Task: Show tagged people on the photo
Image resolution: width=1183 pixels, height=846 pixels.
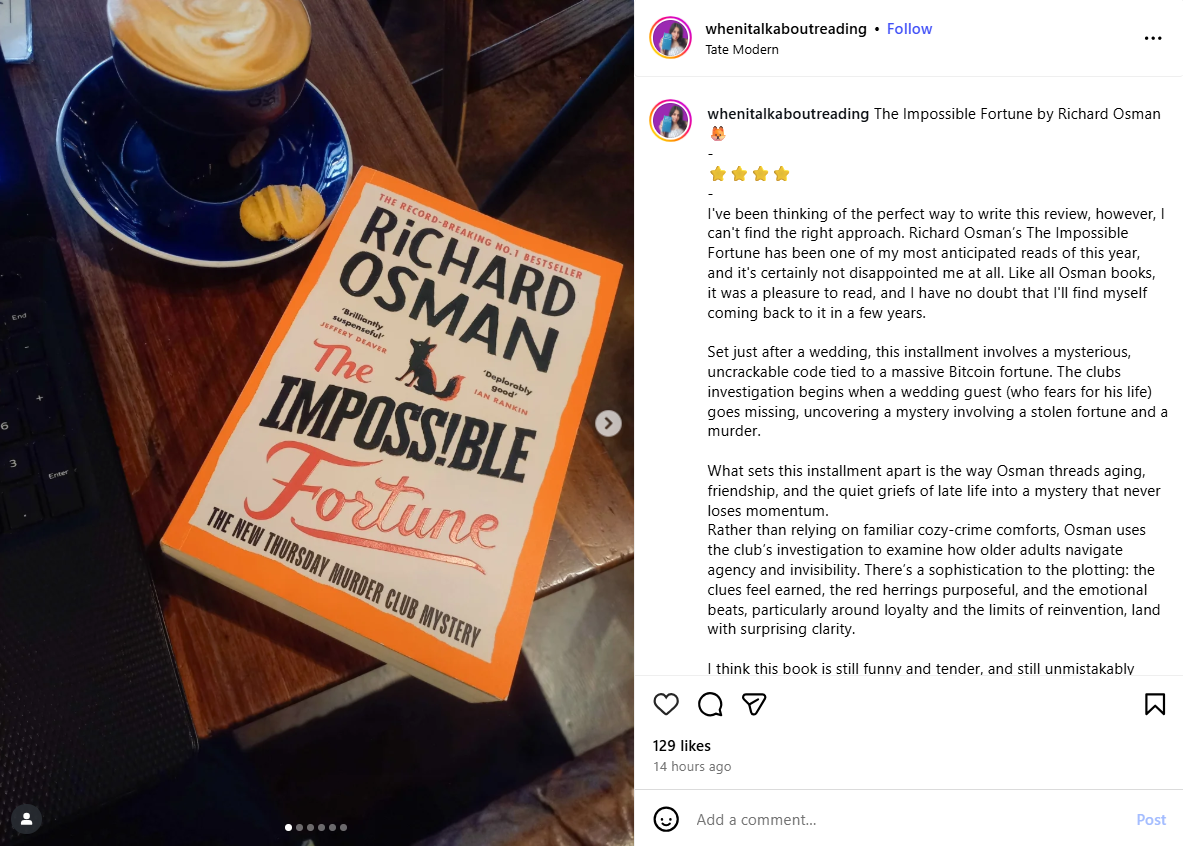Action: click(26, 819)
